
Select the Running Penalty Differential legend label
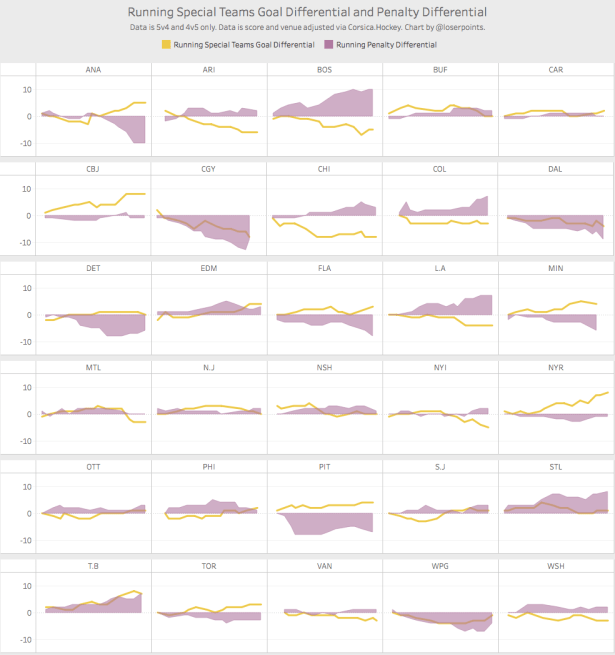(386, 45)
